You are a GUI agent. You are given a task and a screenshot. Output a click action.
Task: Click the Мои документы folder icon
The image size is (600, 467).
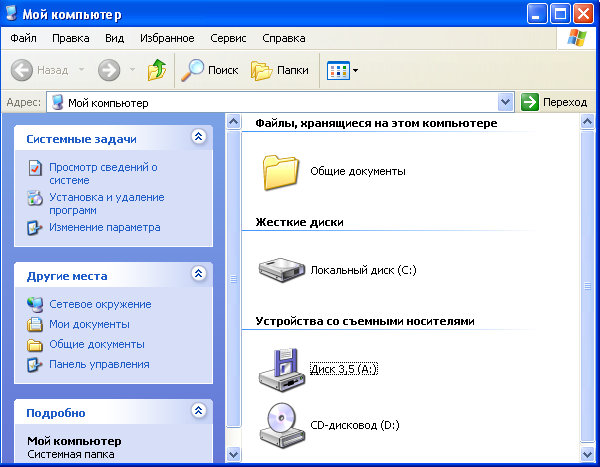34,325
